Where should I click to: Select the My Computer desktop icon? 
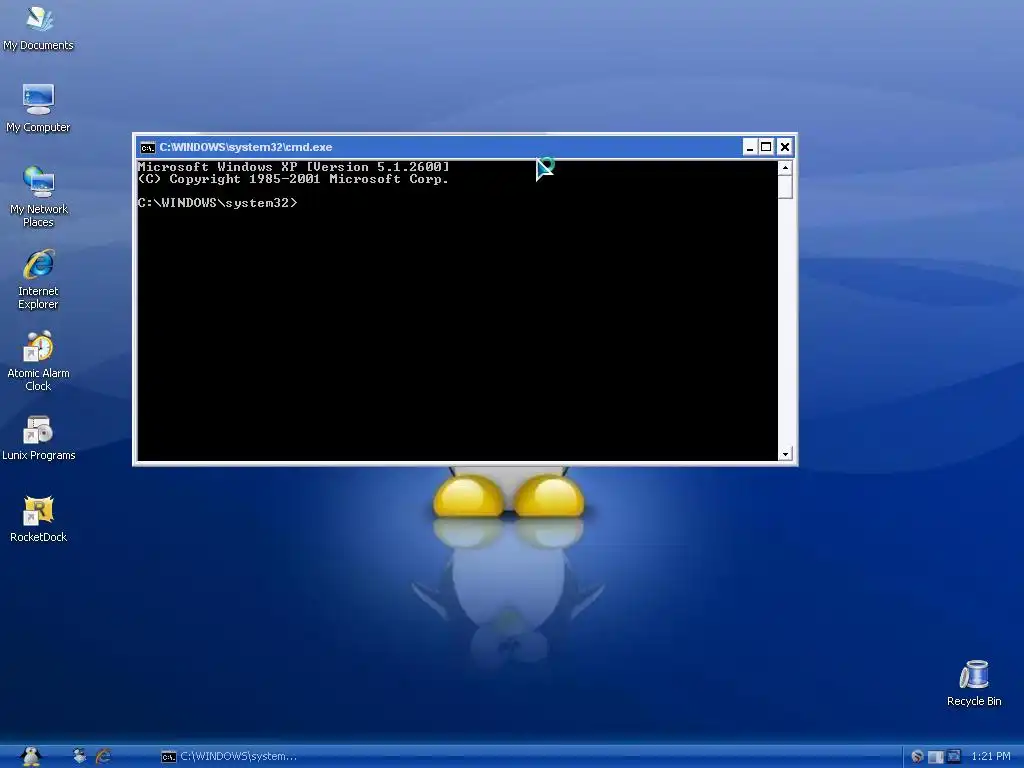39,108
